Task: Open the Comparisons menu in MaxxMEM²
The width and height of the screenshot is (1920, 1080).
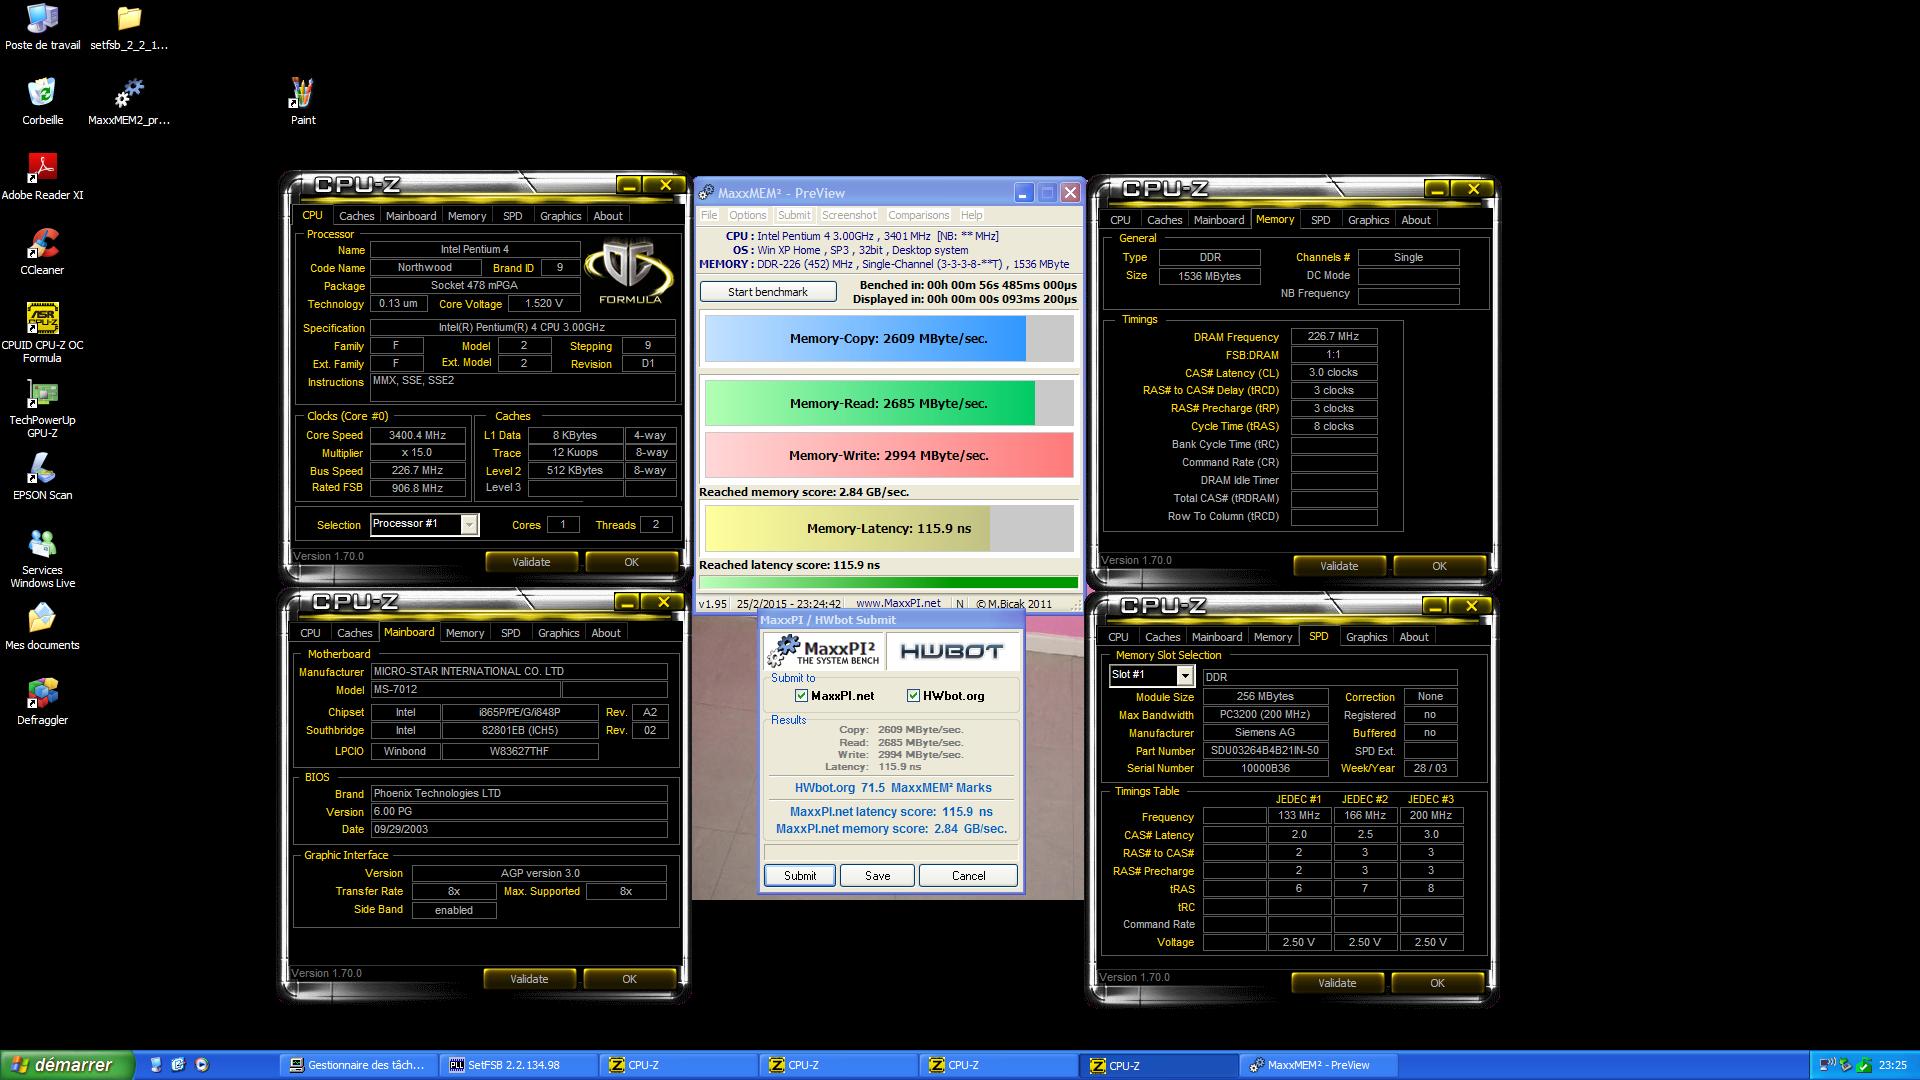Action: [x=918, y=215]
